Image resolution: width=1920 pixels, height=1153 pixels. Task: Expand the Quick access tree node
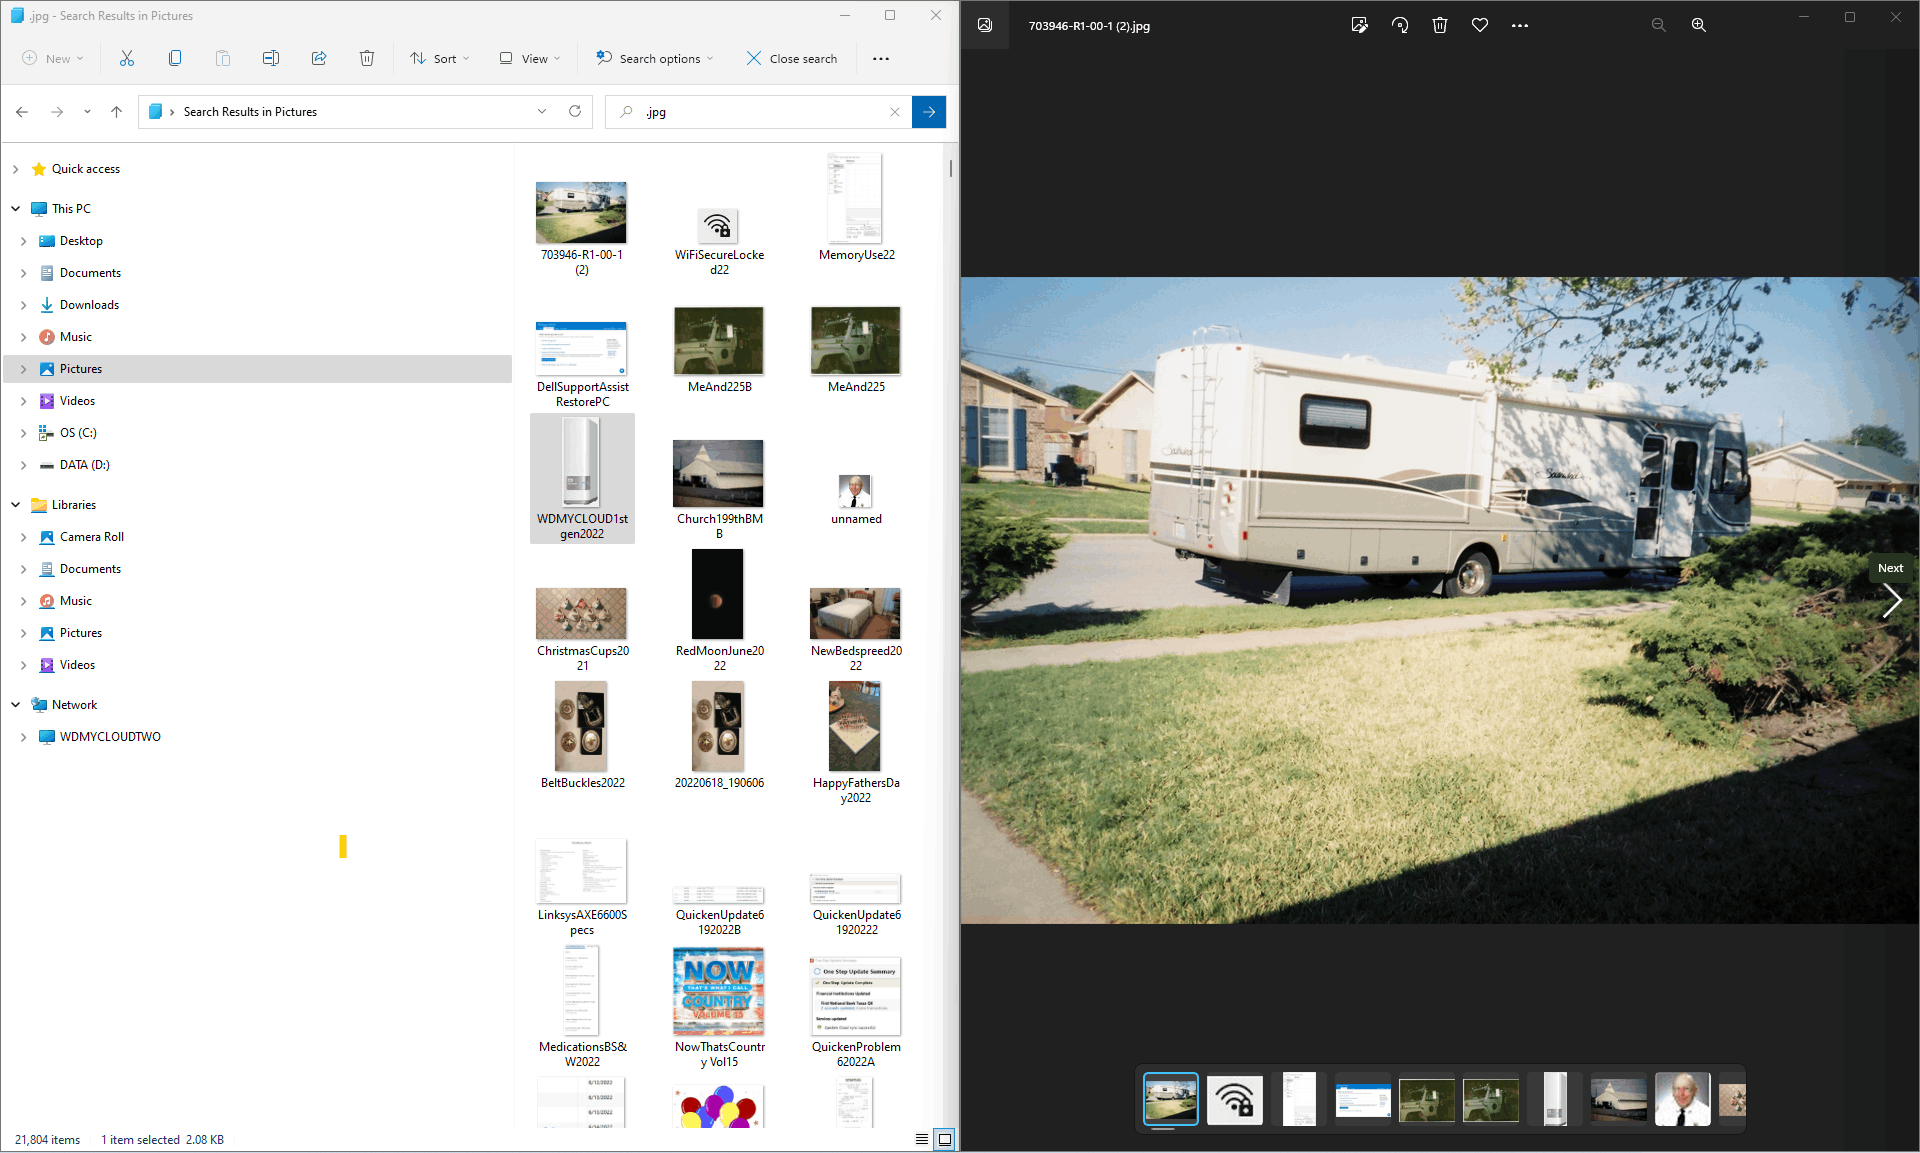click(x=16, y=169)
